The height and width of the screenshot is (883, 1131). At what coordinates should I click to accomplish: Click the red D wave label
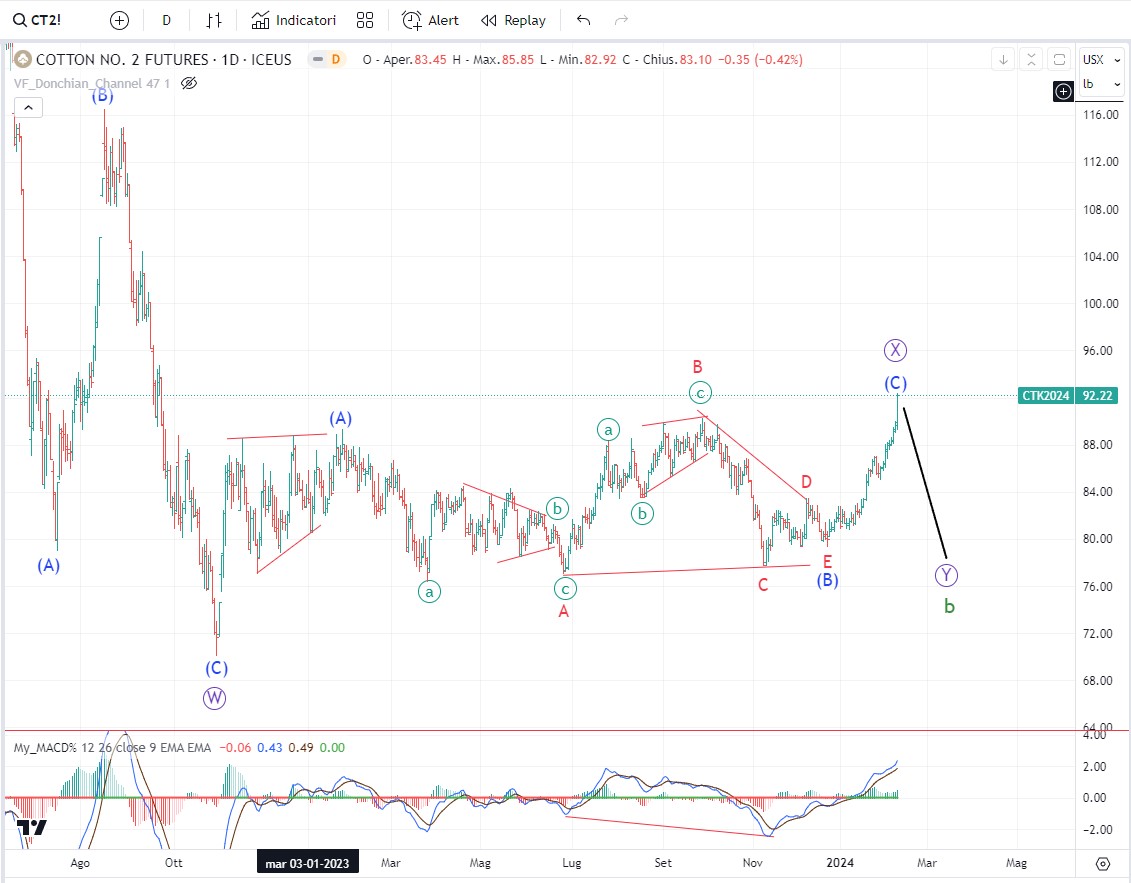pyautogui.click(x=806, y=482)
